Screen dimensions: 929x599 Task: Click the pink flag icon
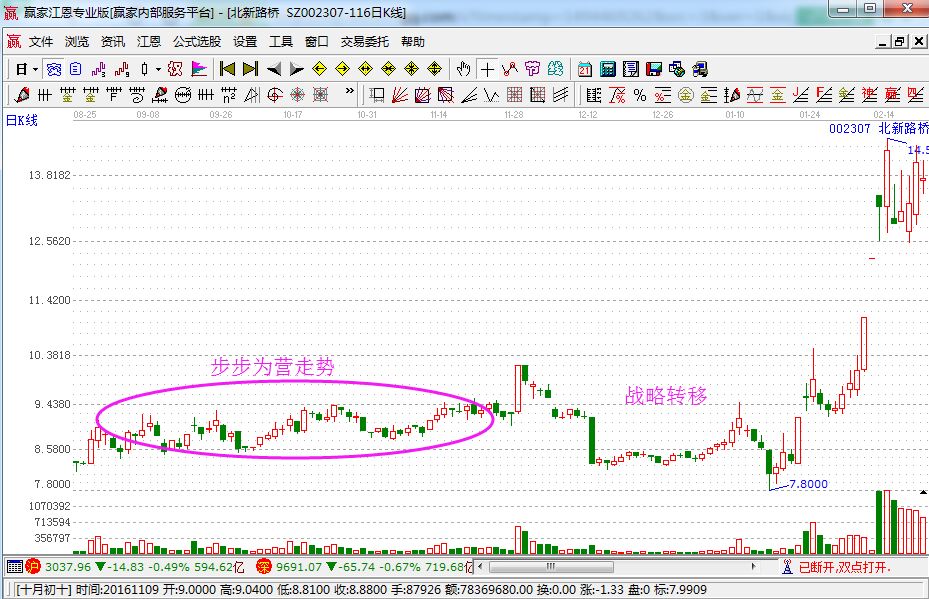(x=199, y=69)
